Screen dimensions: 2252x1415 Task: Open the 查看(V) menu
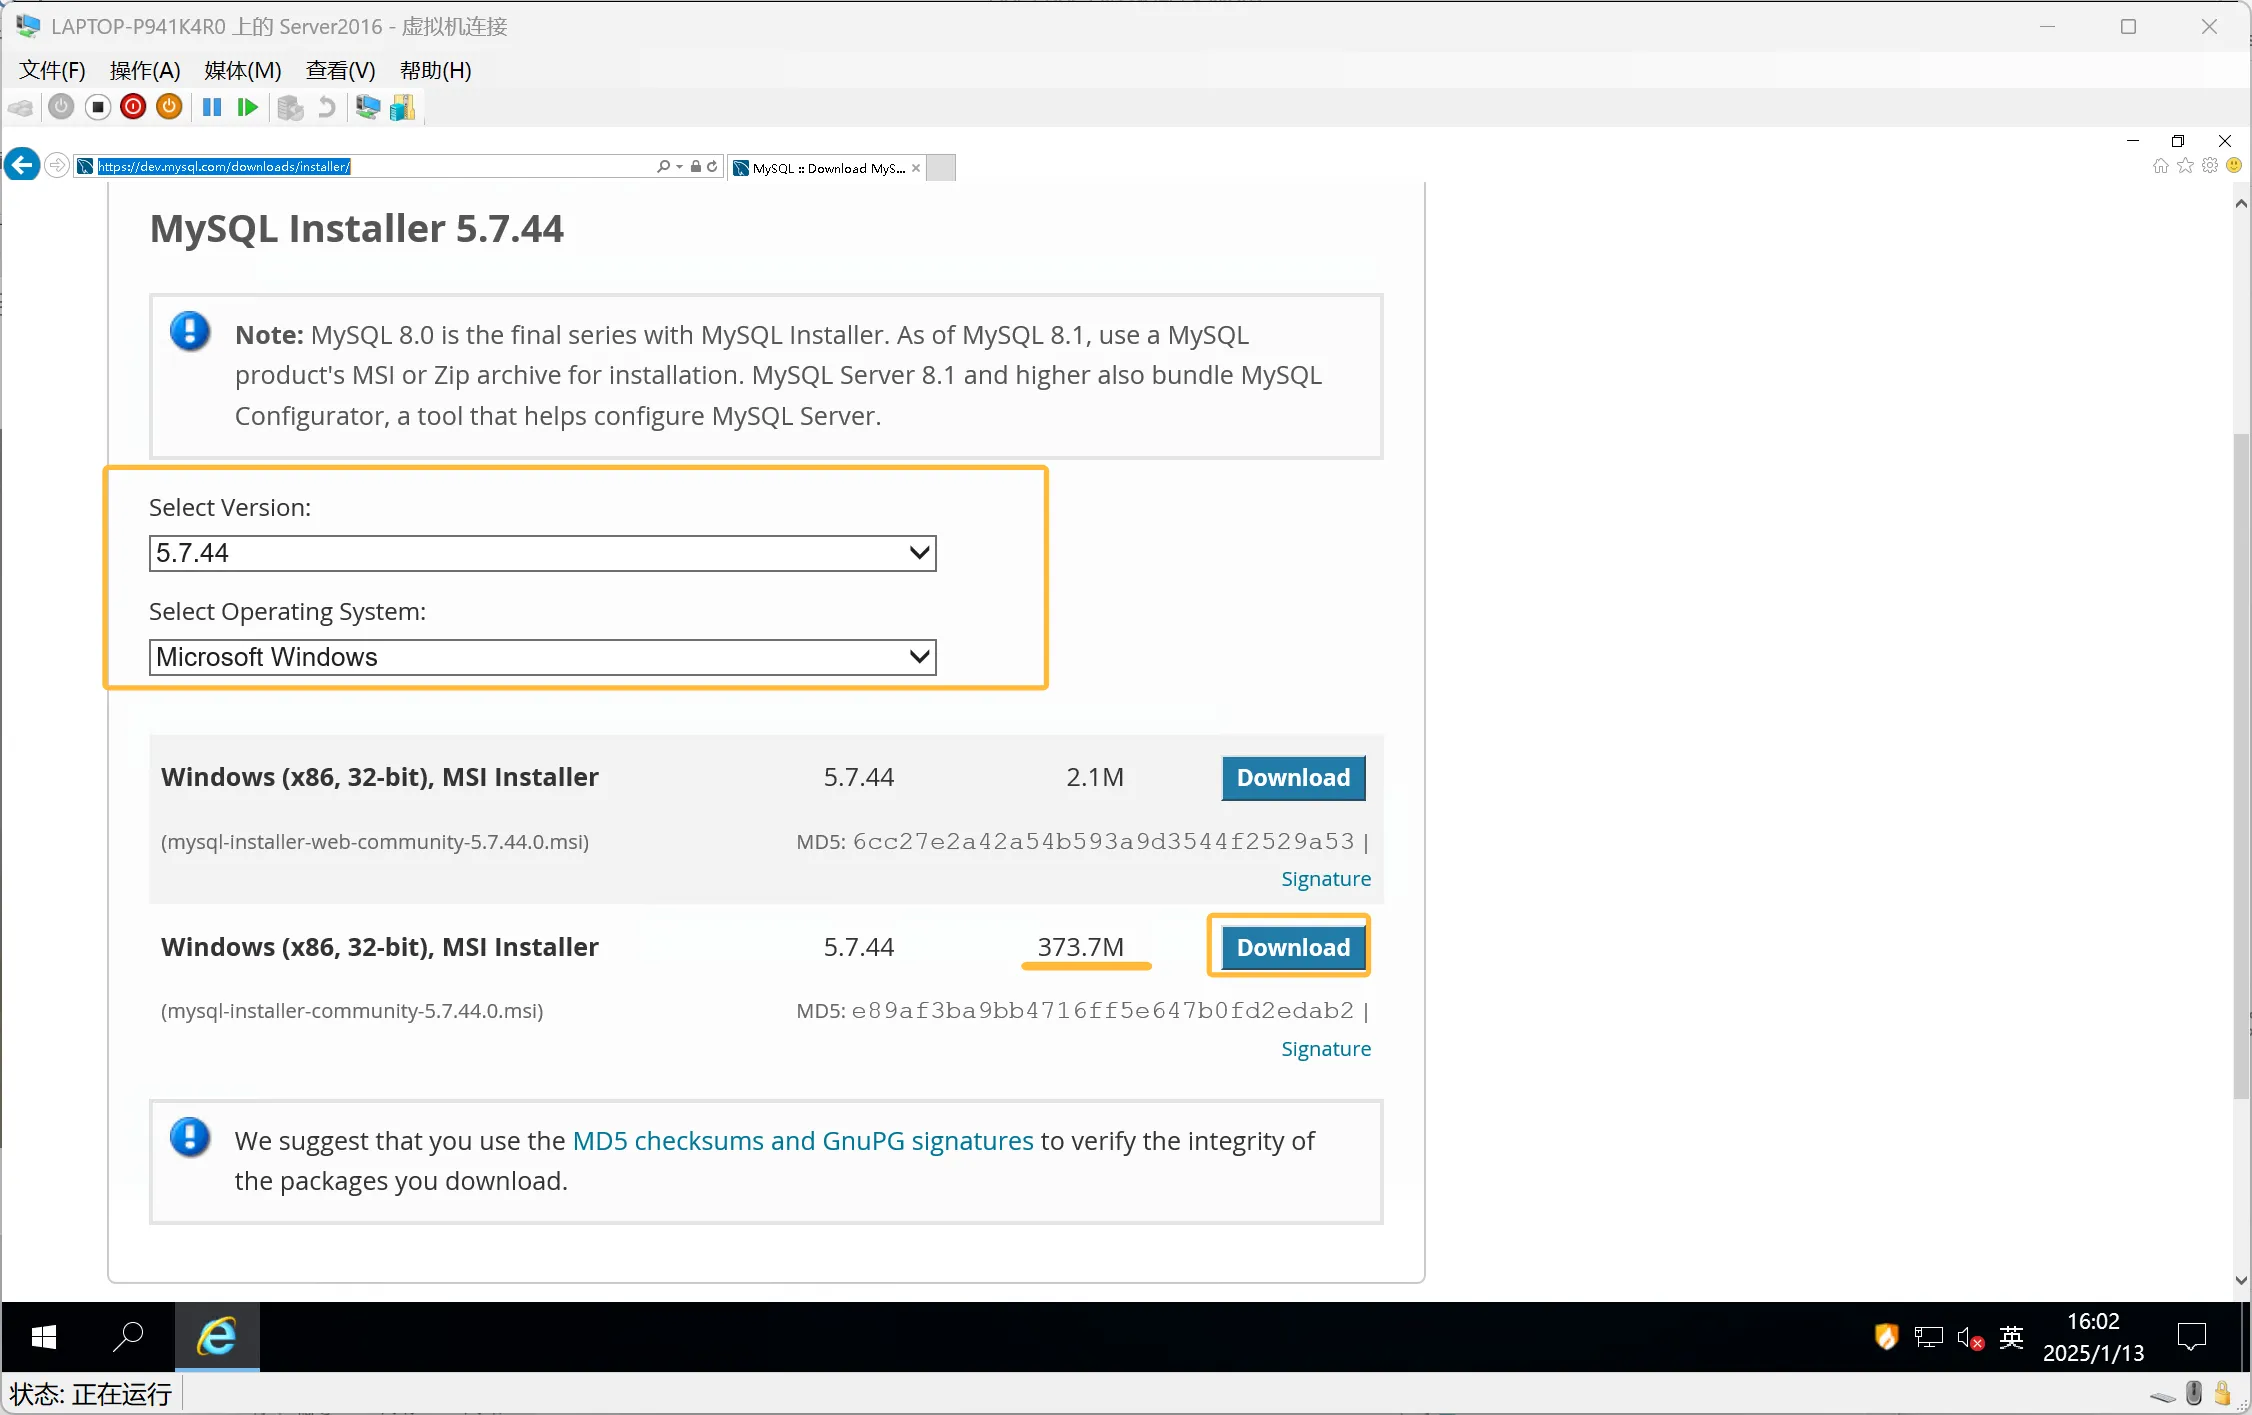340,70
